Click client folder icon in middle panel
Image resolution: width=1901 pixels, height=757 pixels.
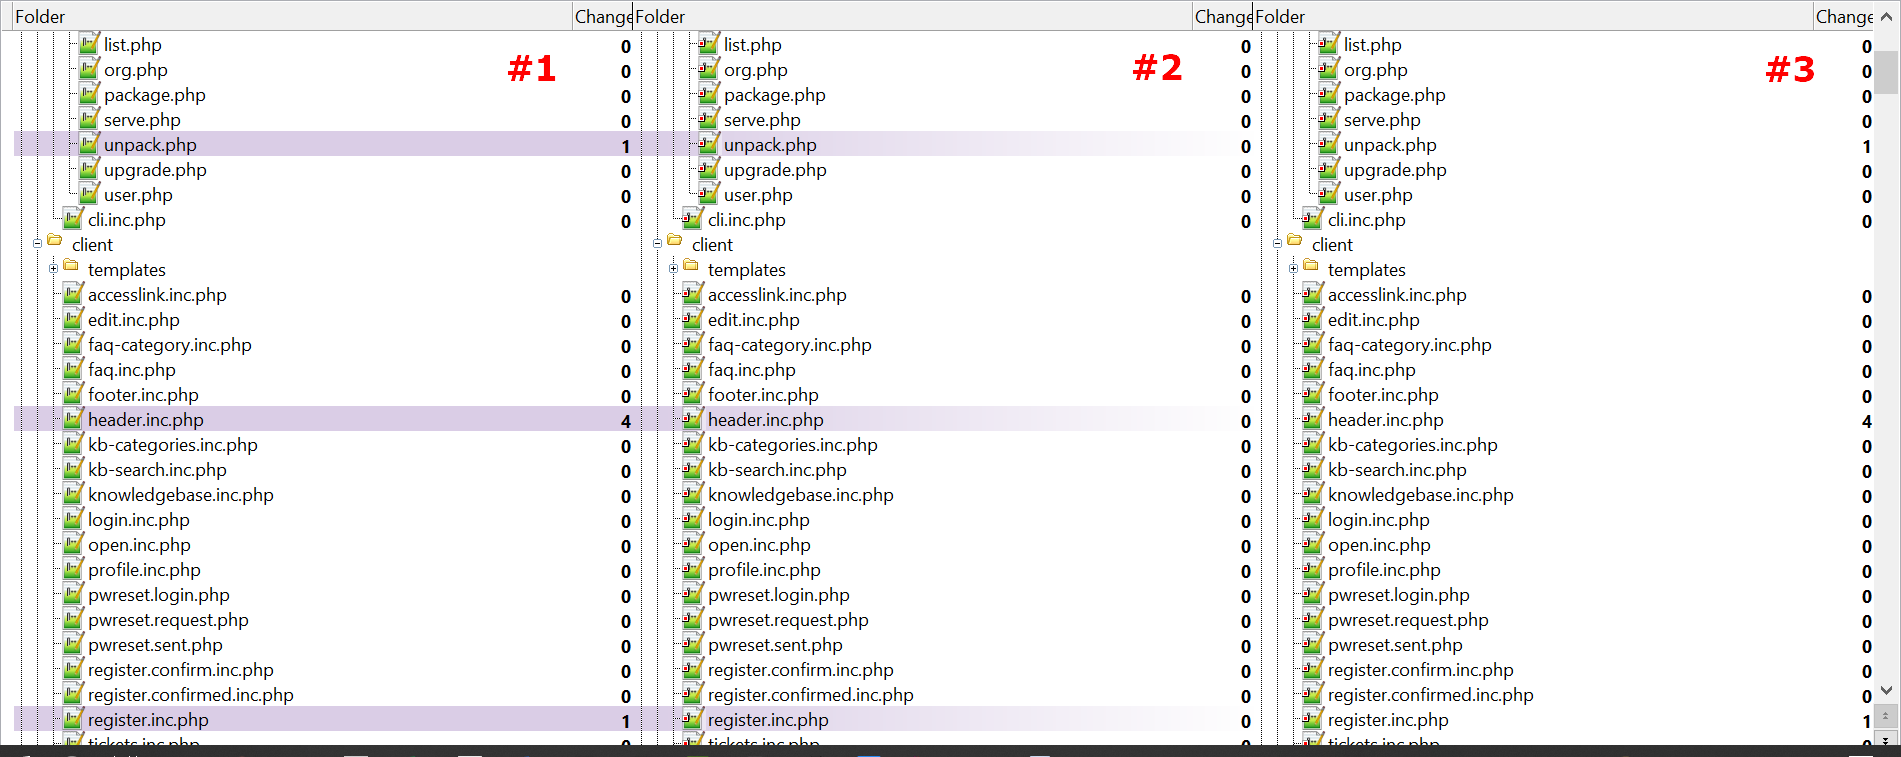(x=675, y=241)
